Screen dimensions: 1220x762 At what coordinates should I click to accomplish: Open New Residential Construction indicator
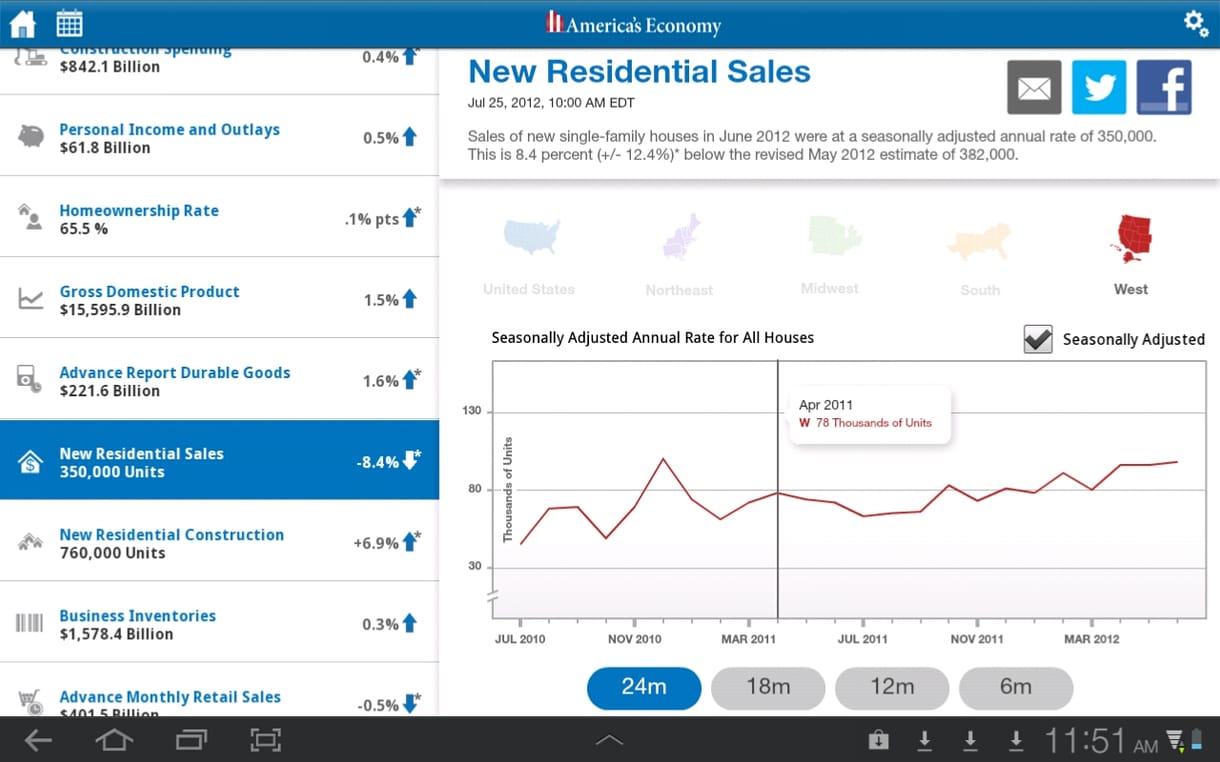[x=219, y=542]
